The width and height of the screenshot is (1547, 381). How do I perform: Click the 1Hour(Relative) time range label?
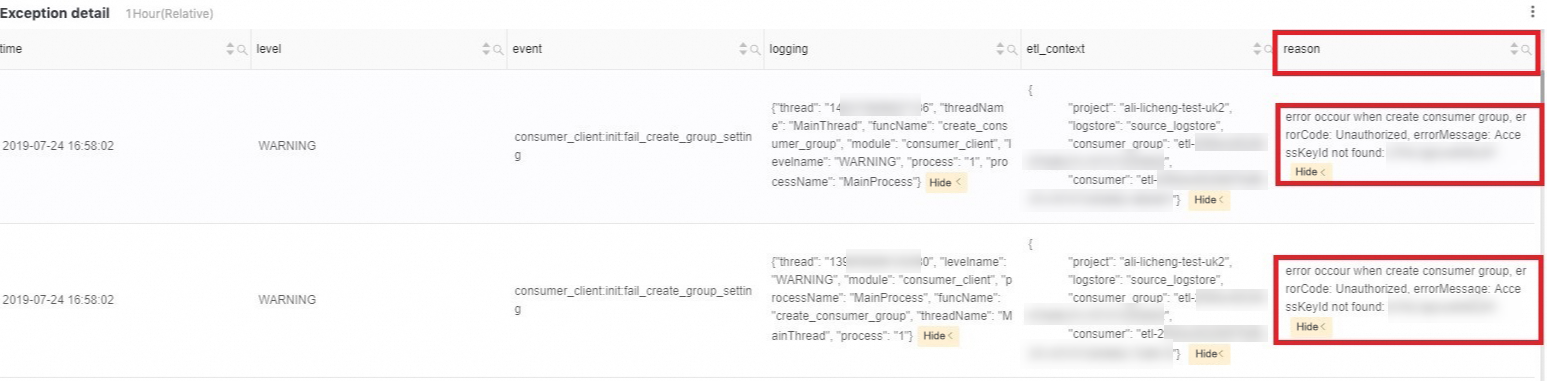(169, 14)
